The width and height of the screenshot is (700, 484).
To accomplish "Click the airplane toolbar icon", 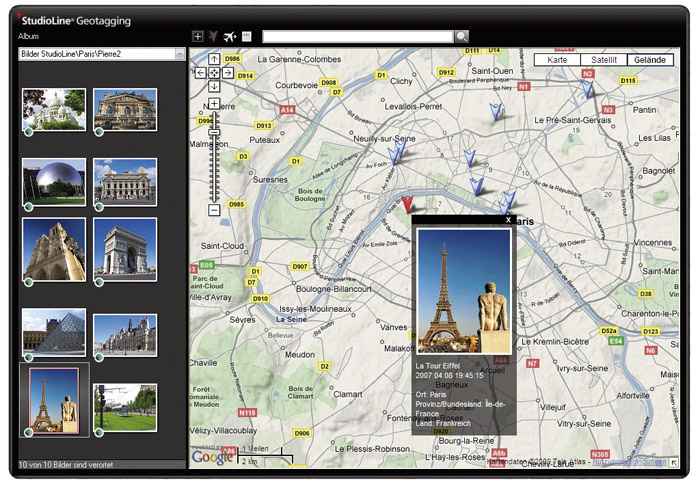I will pos(230,37).
